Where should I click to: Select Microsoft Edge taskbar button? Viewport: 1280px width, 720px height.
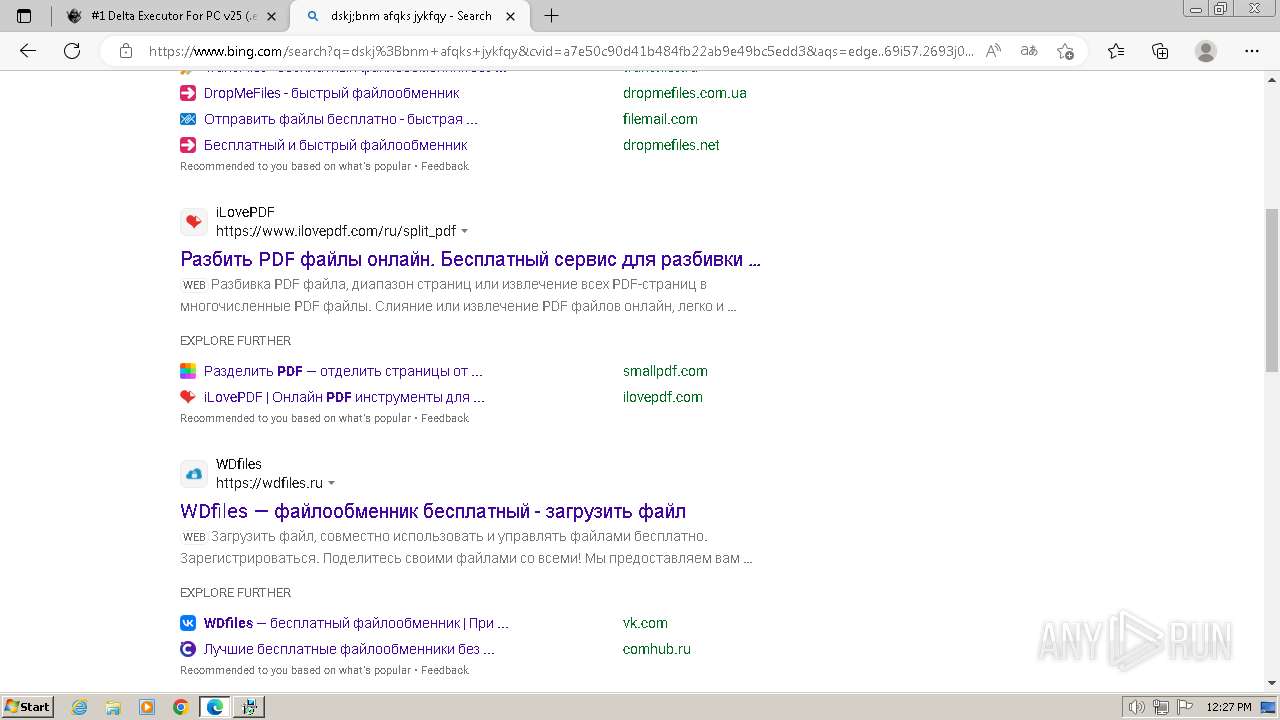click(215, 707)
